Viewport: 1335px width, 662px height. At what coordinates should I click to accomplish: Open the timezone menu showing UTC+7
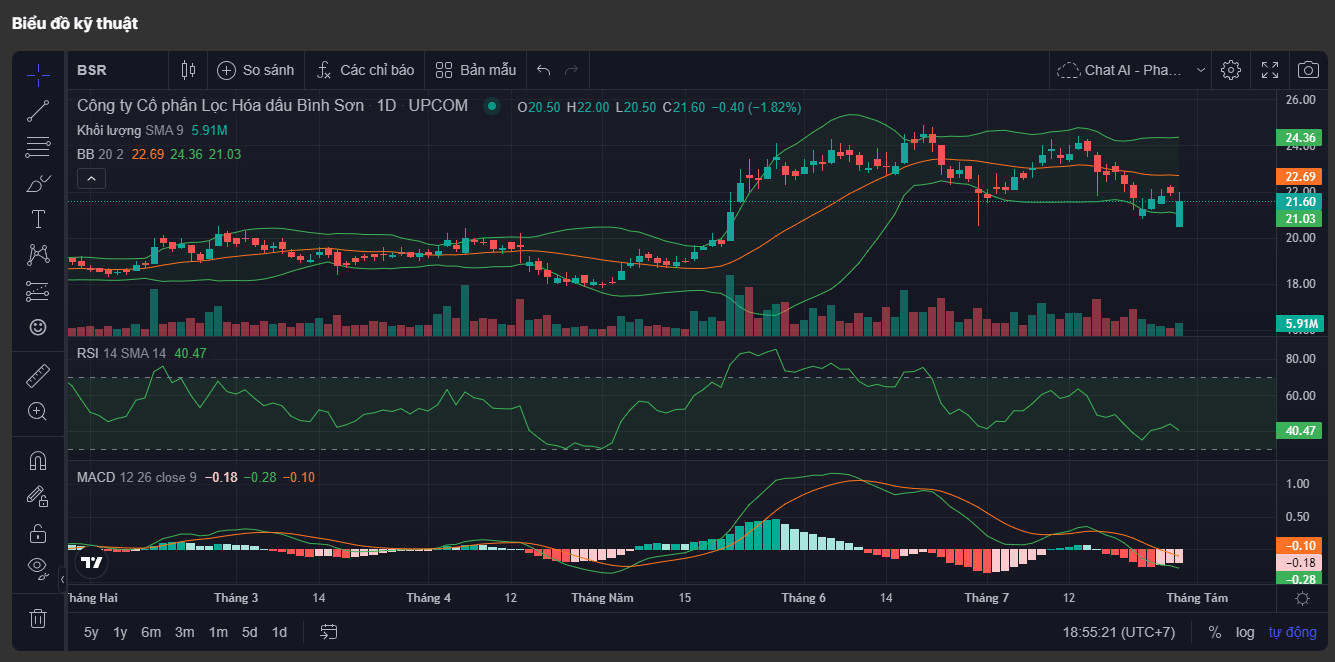[1119, 632]
